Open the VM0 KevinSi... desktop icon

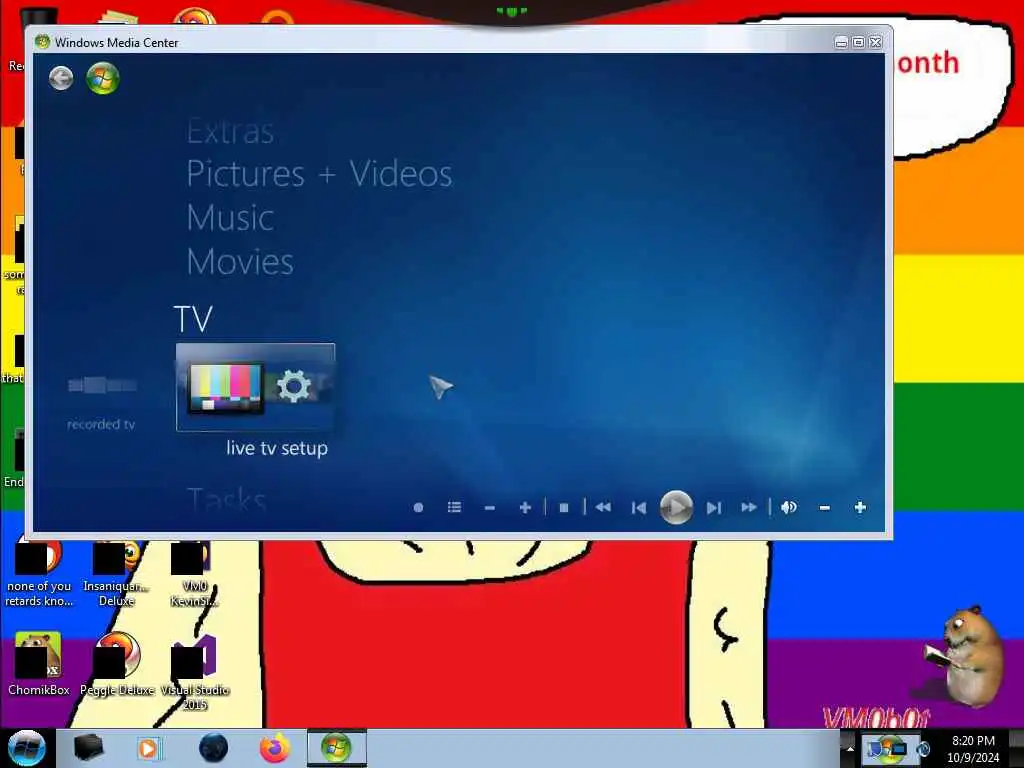(x=195, y=573)
